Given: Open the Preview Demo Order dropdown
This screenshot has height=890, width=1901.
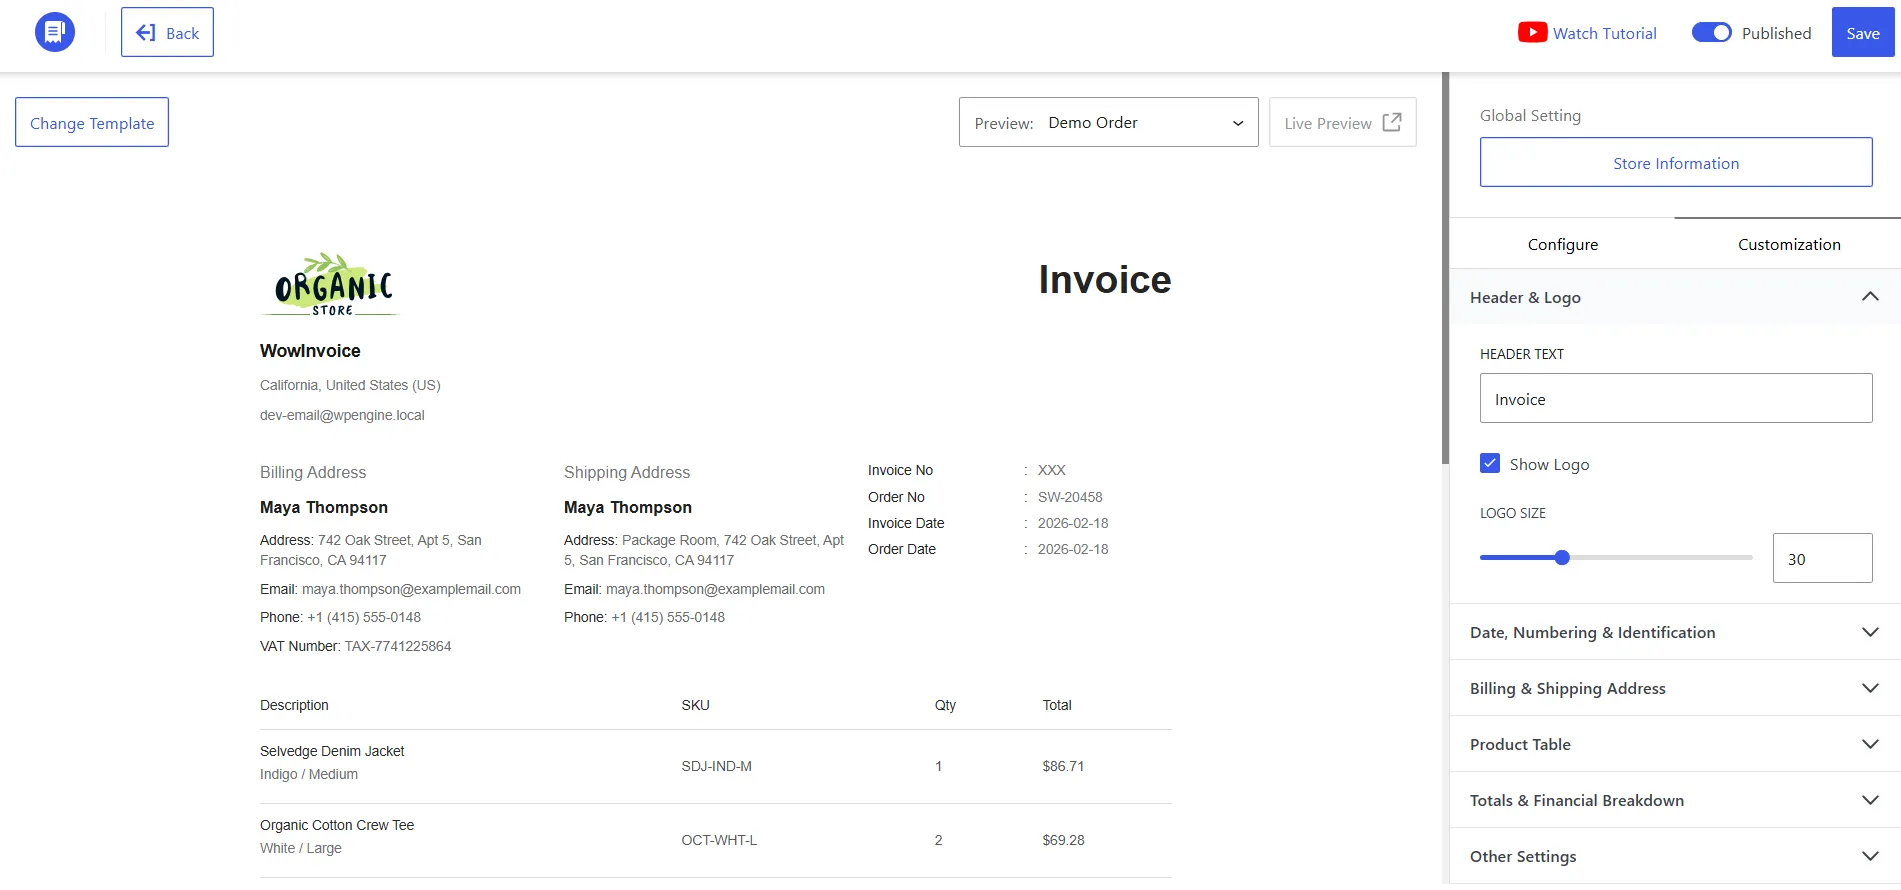Looking at the screenshot, I should [x=1108, y=122].
